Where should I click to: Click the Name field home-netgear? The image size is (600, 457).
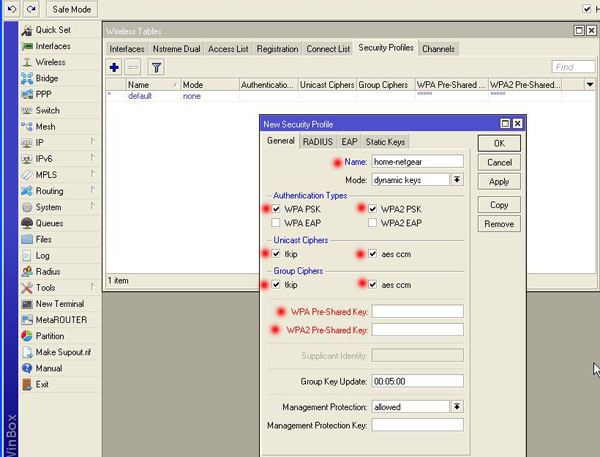click(x=417, y=162)
